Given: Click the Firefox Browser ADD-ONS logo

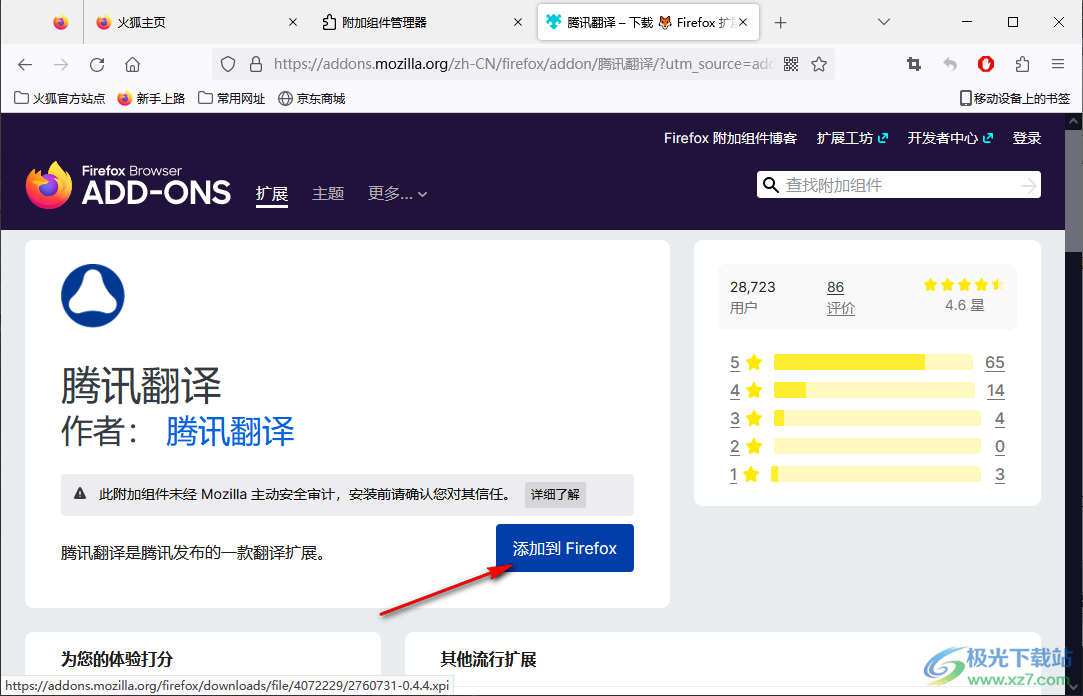Looking at the screenshot, I should pyautogui.click(x=128, y=184).
